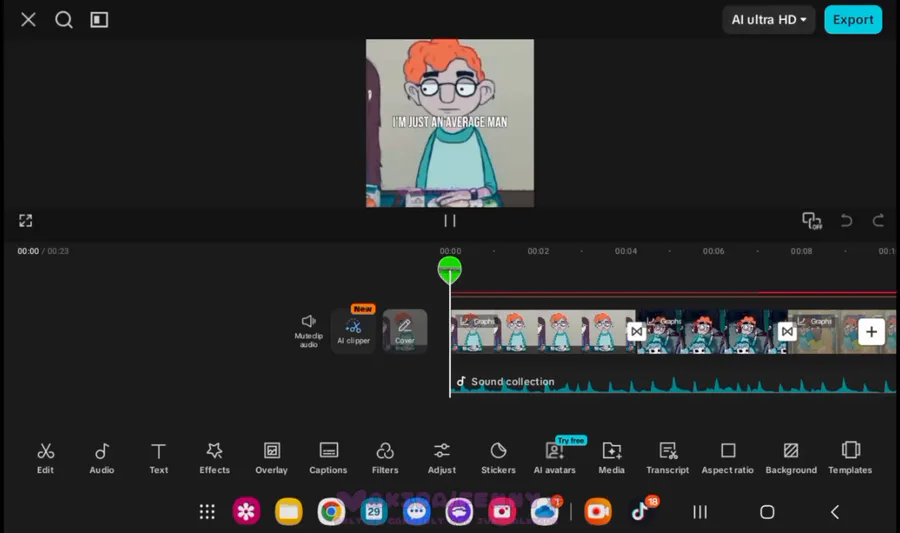Open the Effects tool

(215, 458)
